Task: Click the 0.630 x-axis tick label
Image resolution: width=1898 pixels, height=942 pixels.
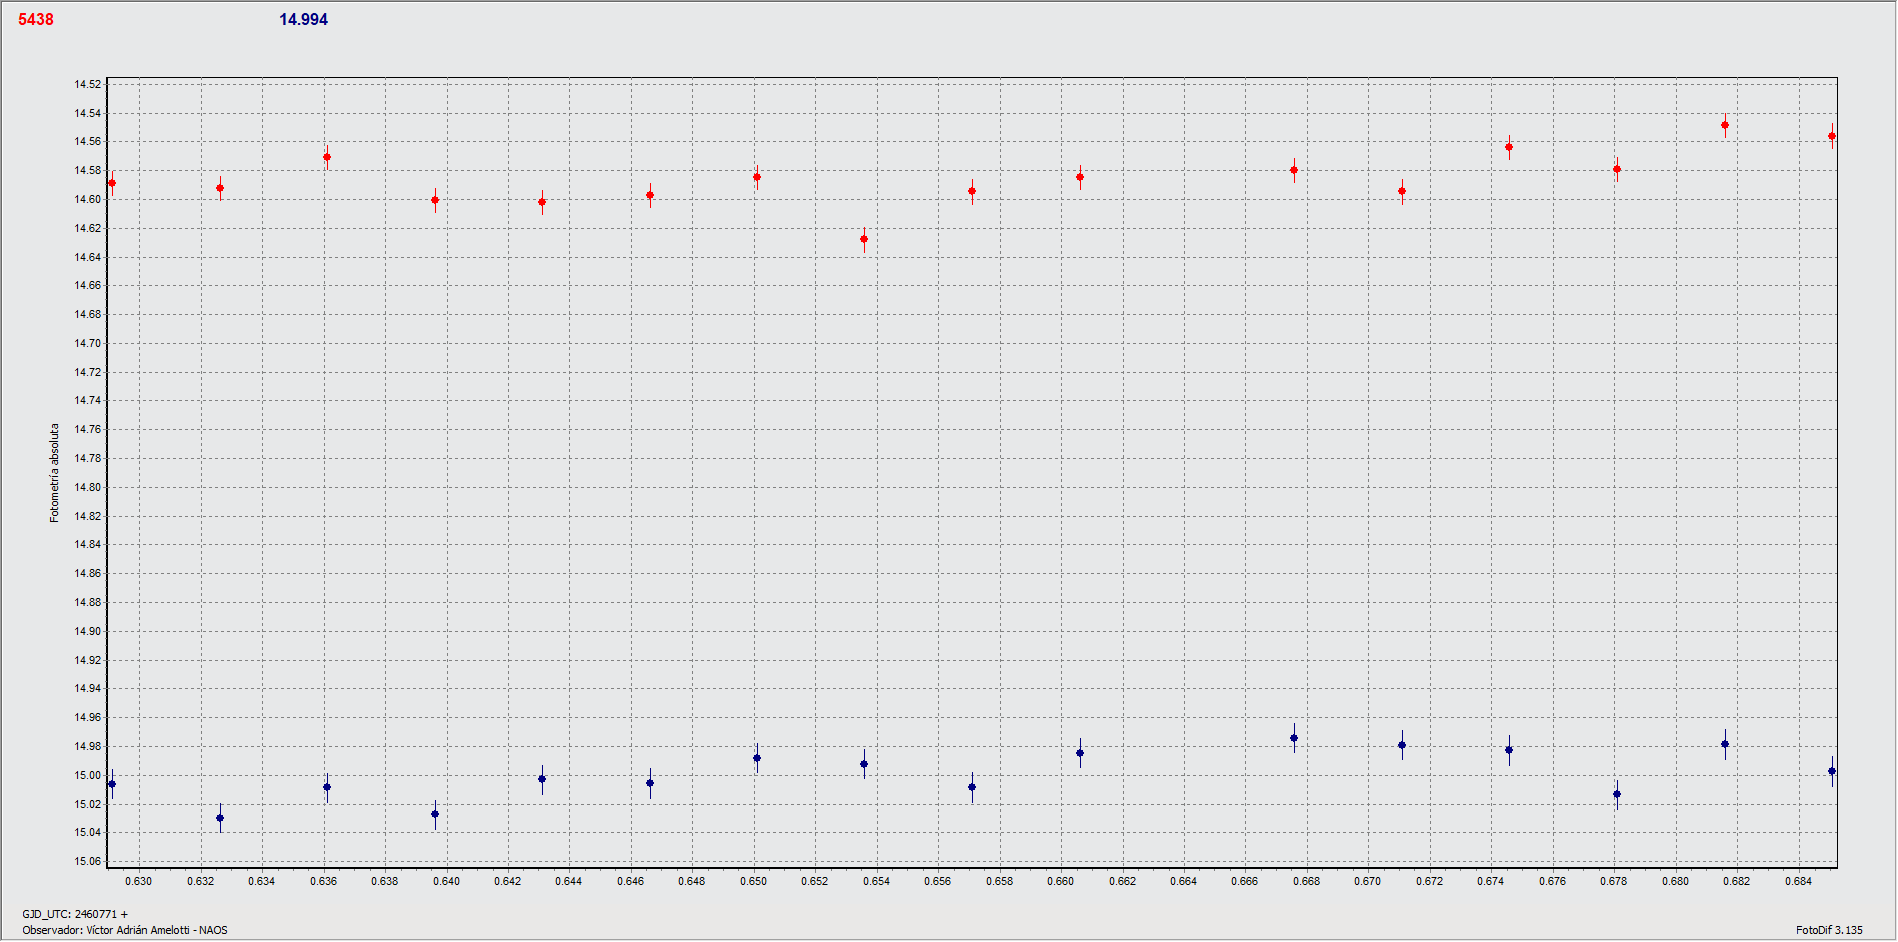Action: (x=139, y=881)
